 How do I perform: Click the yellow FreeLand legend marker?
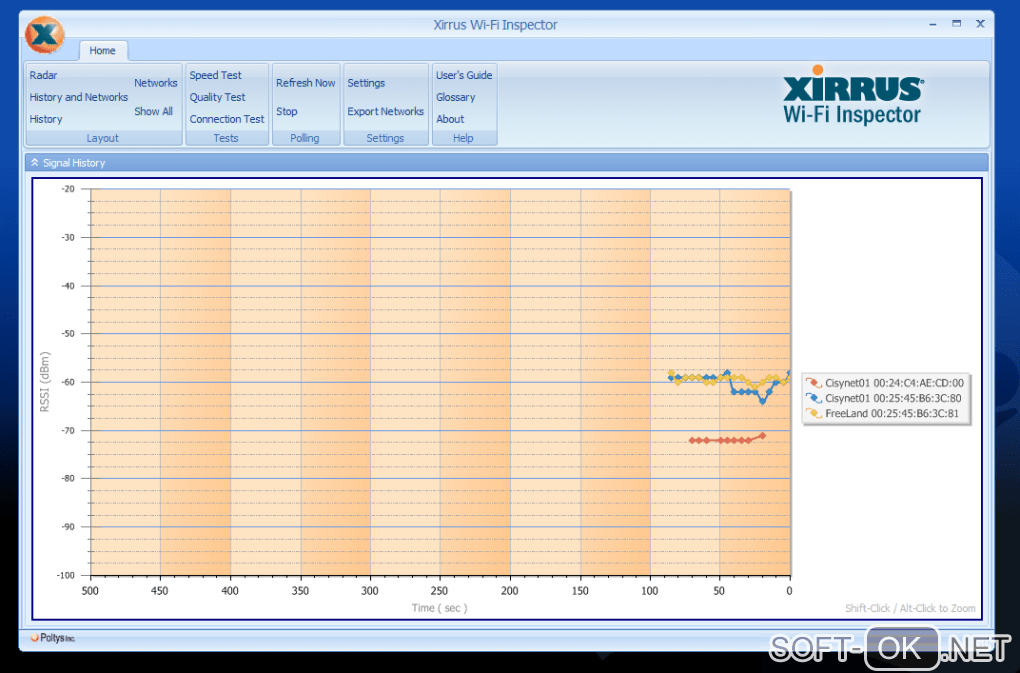point(814,413)
